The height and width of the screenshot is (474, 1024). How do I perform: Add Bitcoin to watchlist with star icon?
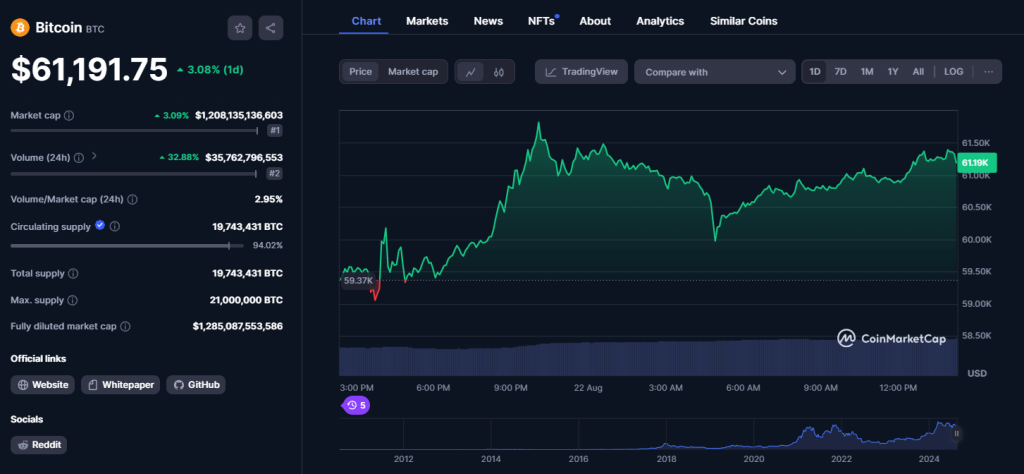[x=240, y=28]
